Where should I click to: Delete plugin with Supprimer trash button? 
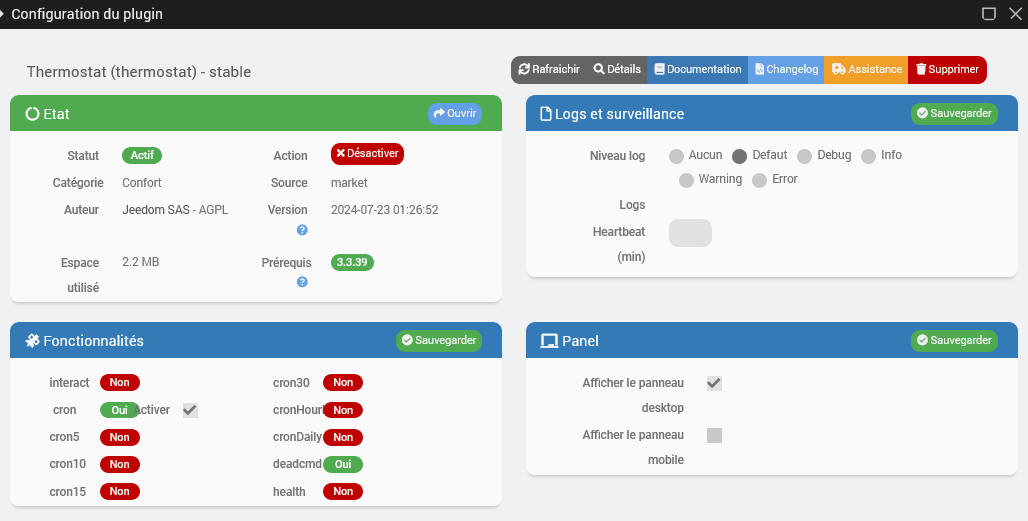click(x=947, y=69)
